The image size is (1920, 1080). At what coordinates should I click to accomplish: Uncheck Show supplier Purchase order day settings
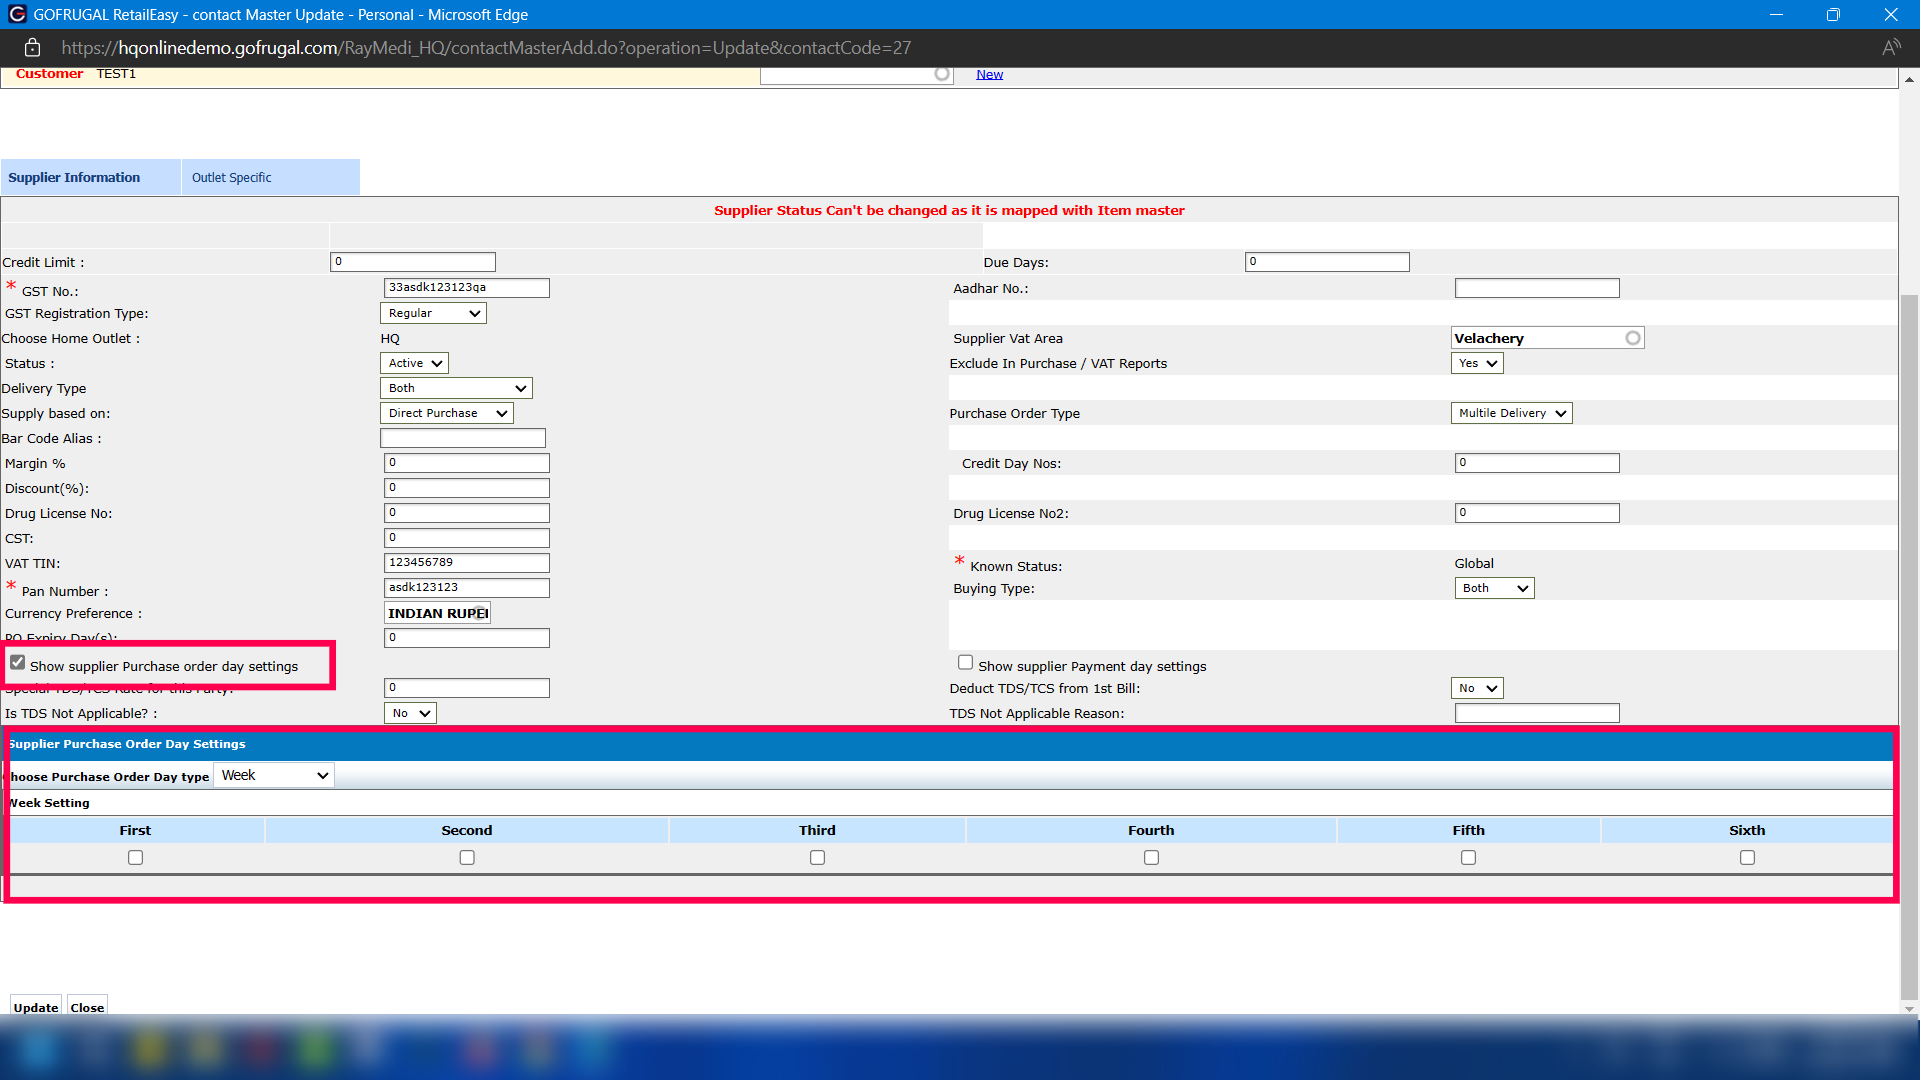tap(18, 663)
